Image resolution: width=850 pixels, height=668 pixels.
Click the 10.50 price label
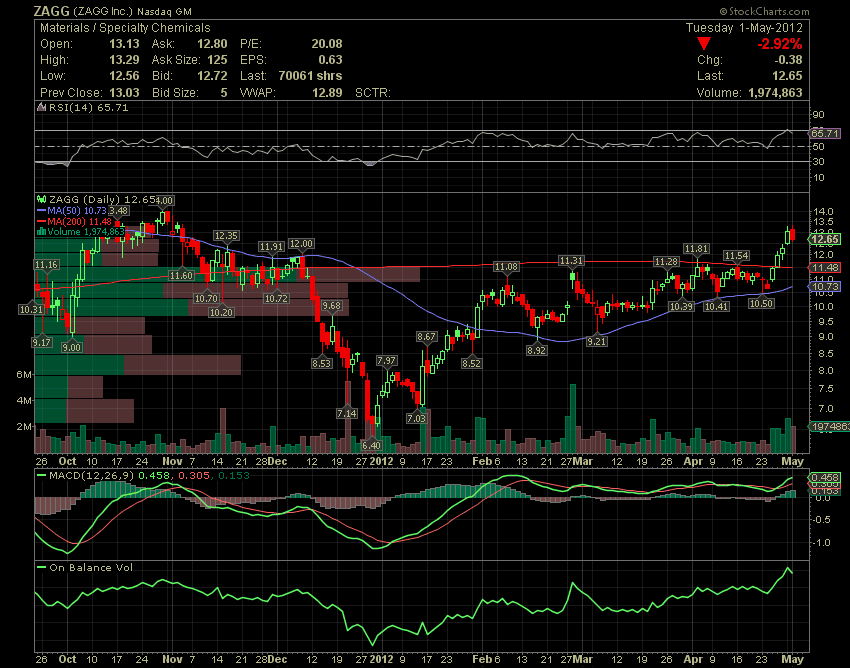(x=761, y=304)
